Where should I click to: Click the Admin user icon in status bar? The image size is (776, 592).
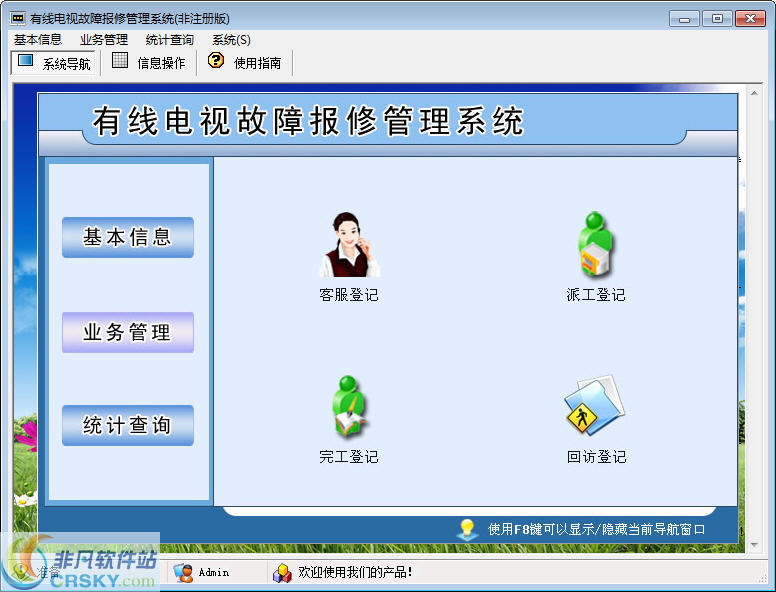point(183,573)
